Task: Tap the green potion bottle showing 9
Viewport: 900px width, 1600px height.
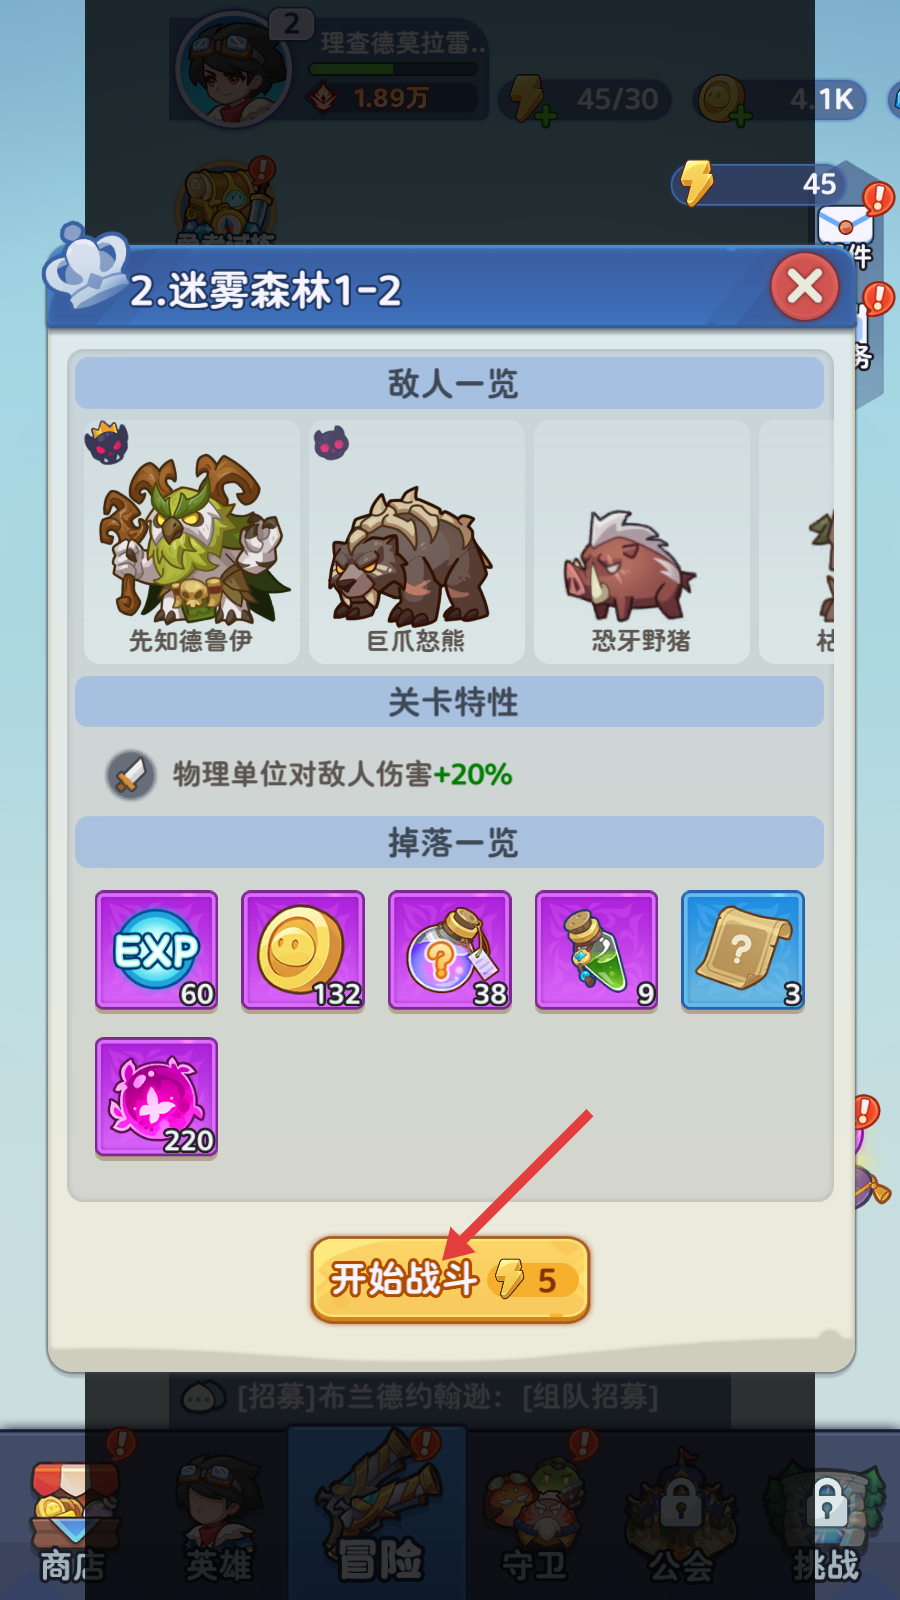Action: click(x=596, y=951)
